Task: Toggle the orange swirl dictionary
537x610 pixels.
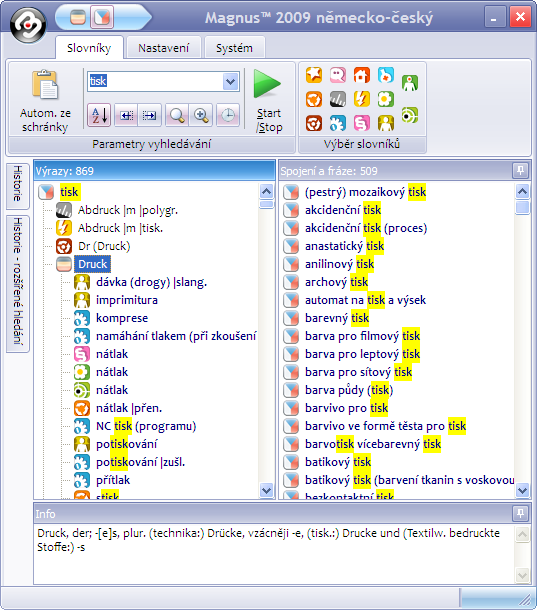Action: [314, 99]
